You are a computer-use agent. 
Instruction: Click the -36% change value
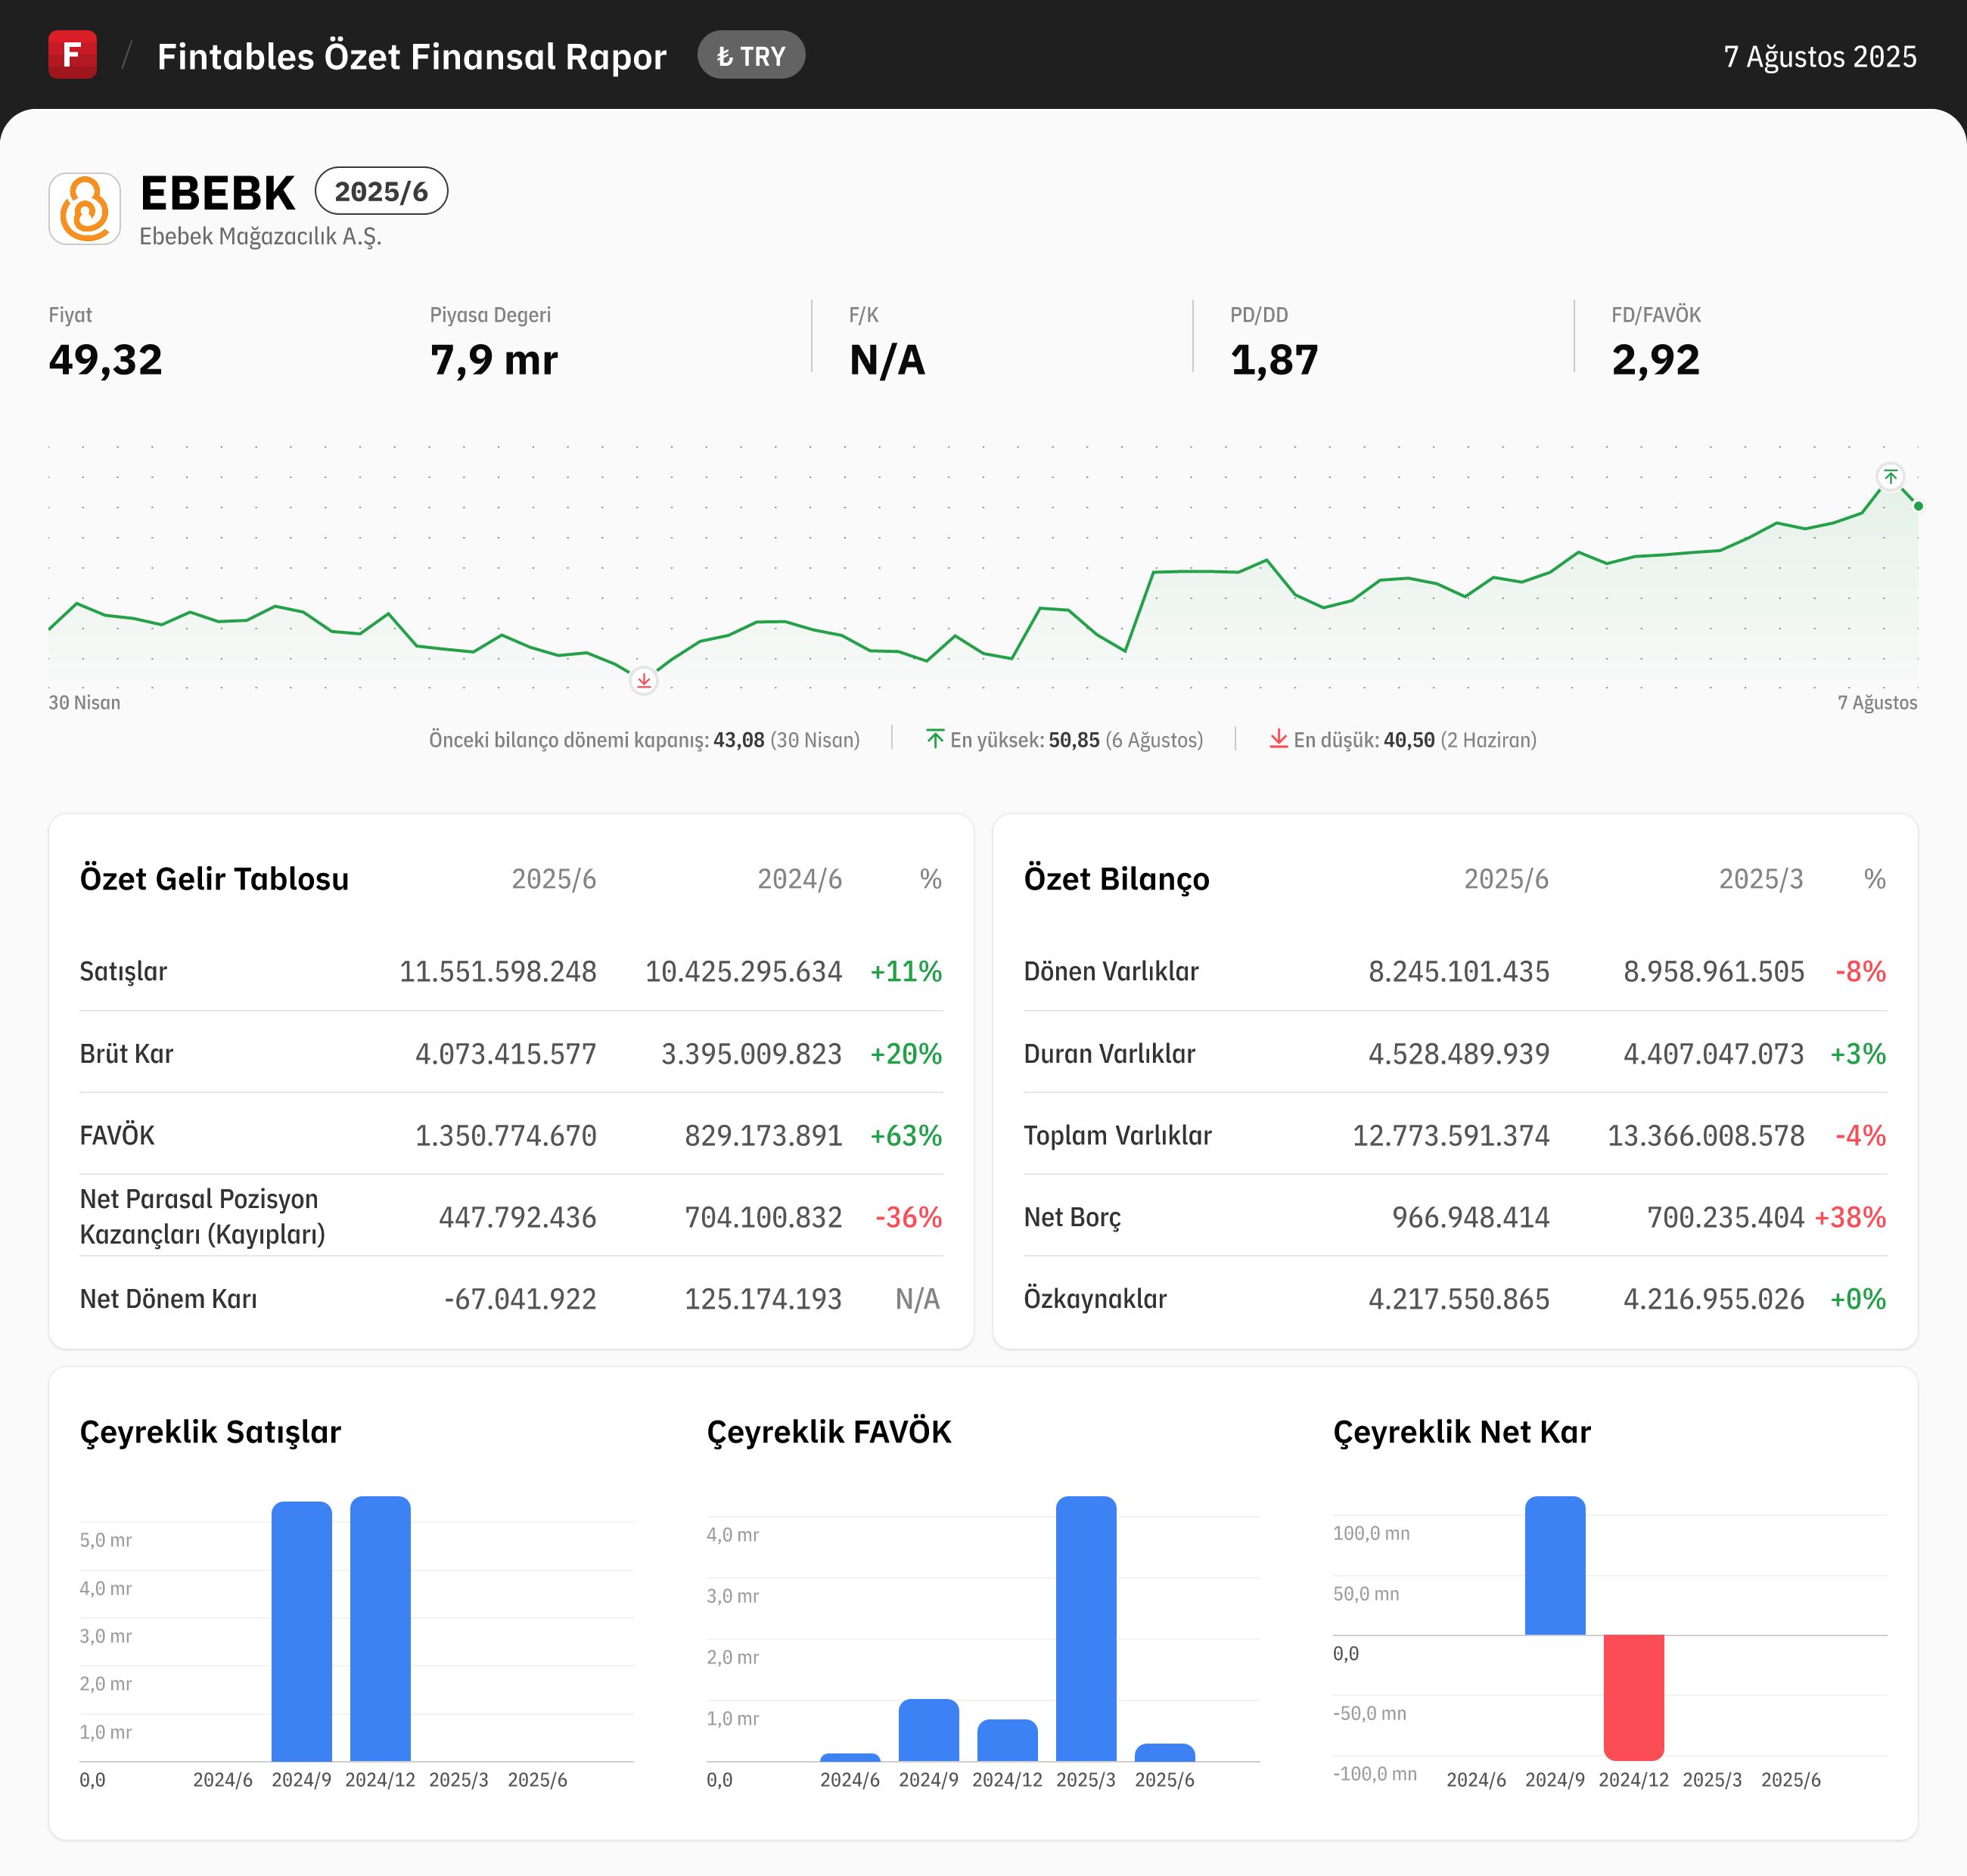[x=909, y=1217]
